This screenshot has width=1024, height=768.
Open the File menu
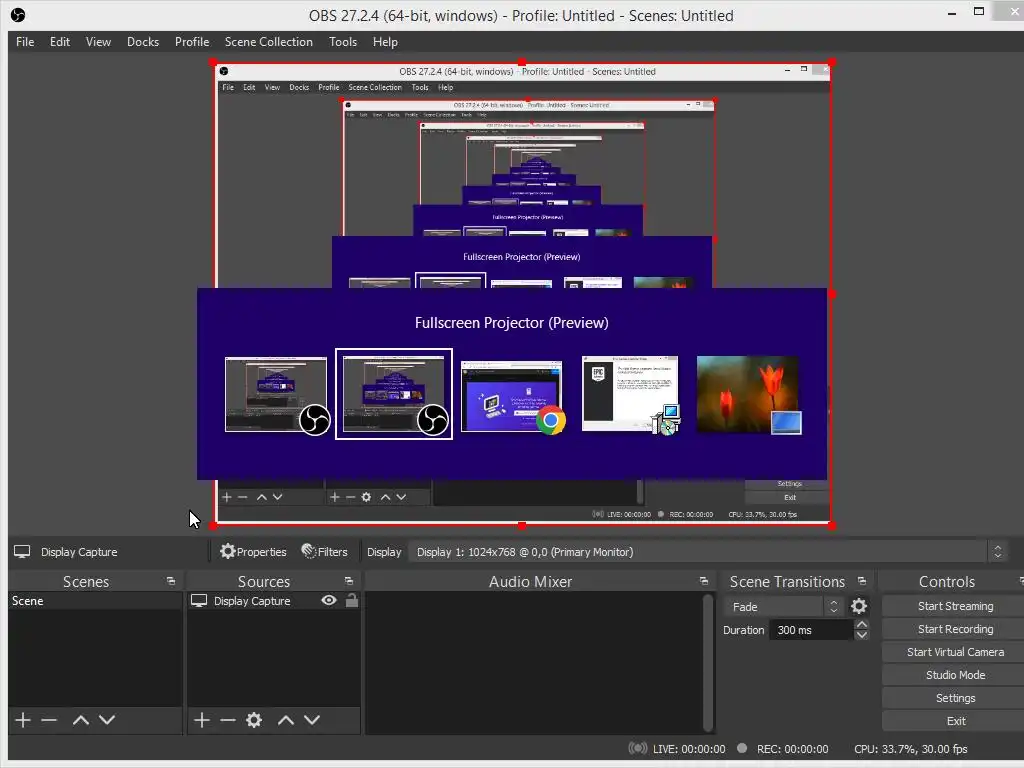click(x=25, y=42)
